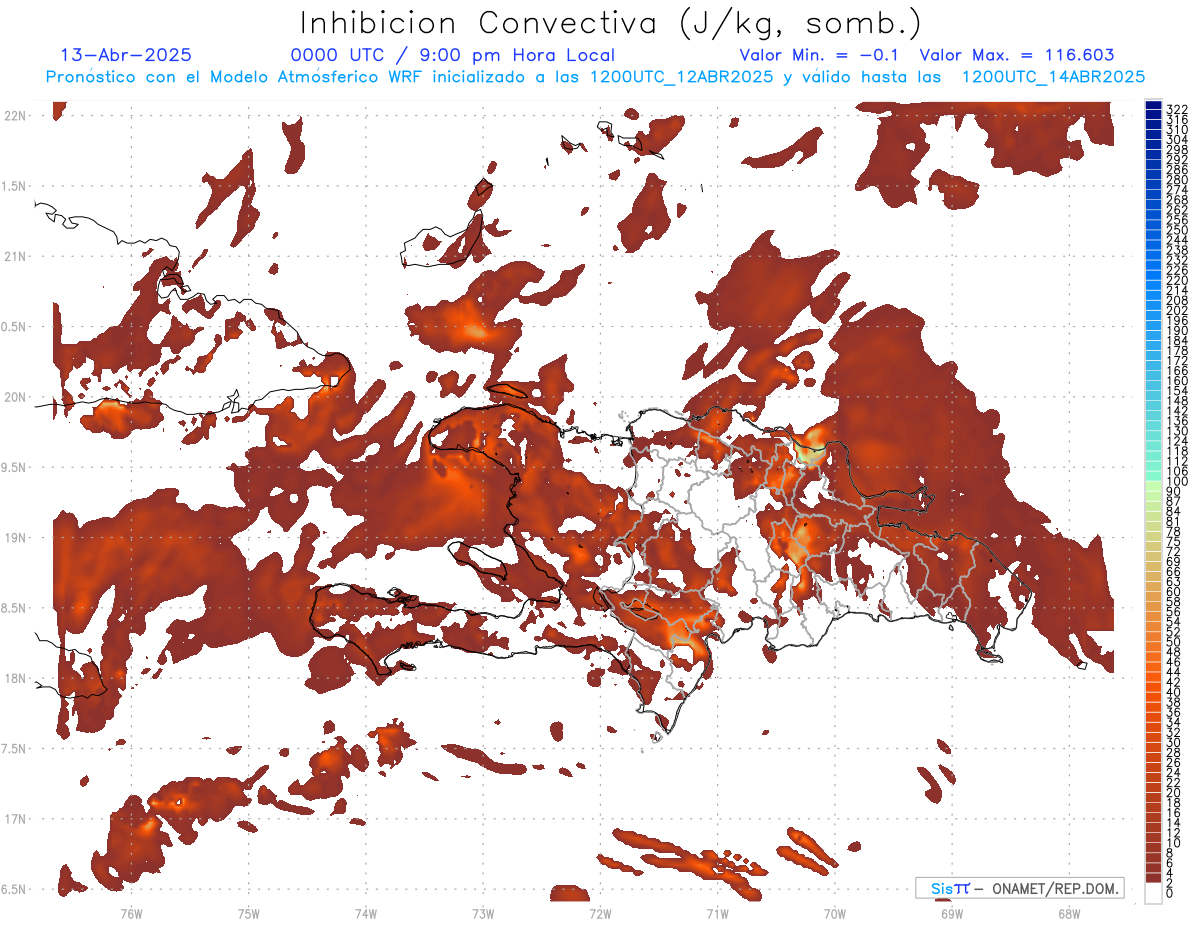
Task: Select the pale green swatch beside 100
Action: point(1153,486)
